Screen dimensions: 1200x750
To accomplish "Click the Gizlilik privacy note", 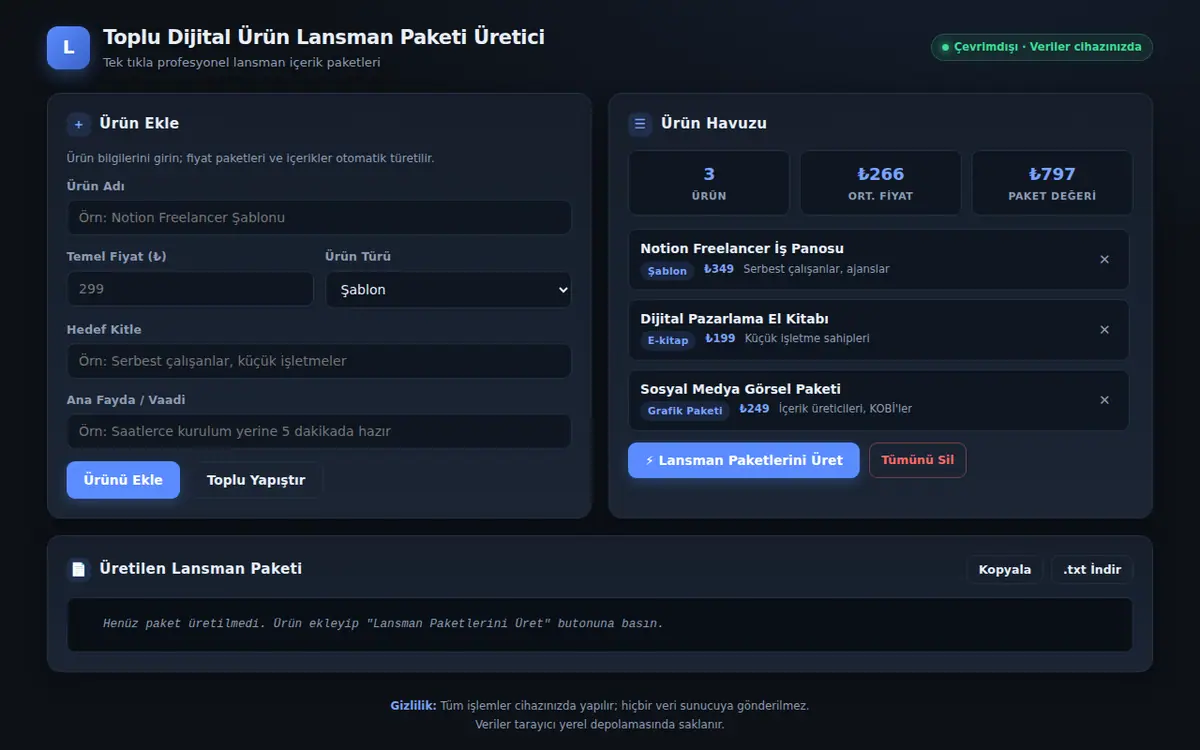I will (x=600, y=715).
